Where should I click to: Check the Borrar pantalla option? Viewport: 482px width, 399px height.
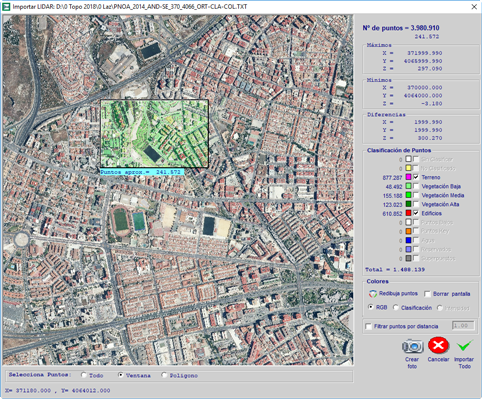(427, 294)
